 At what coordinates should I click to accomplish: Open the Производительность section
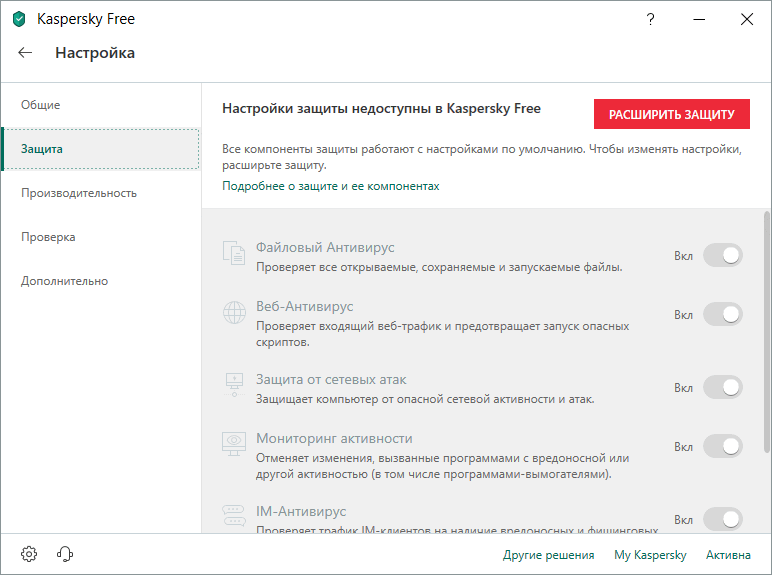coord(101,193)
